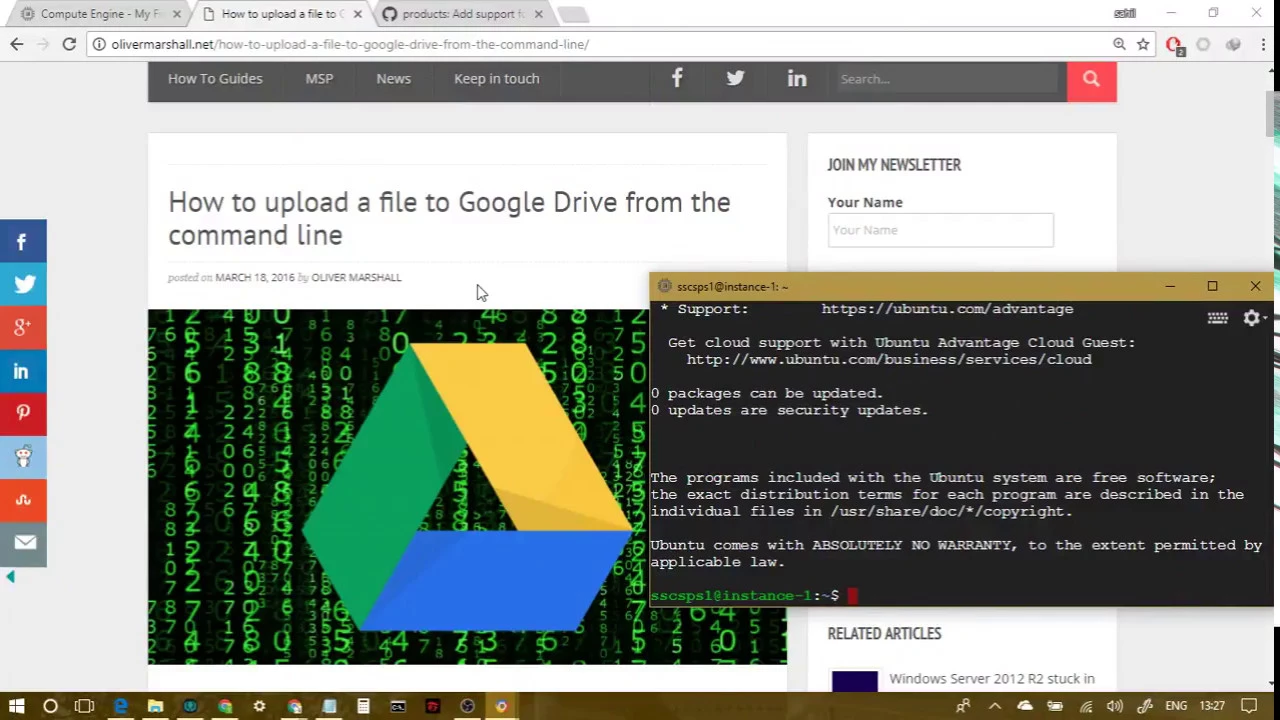The width and height of the screenshot is (1280, 720).
Task: Open volume control in system tray
Action: pos(1115,706)
